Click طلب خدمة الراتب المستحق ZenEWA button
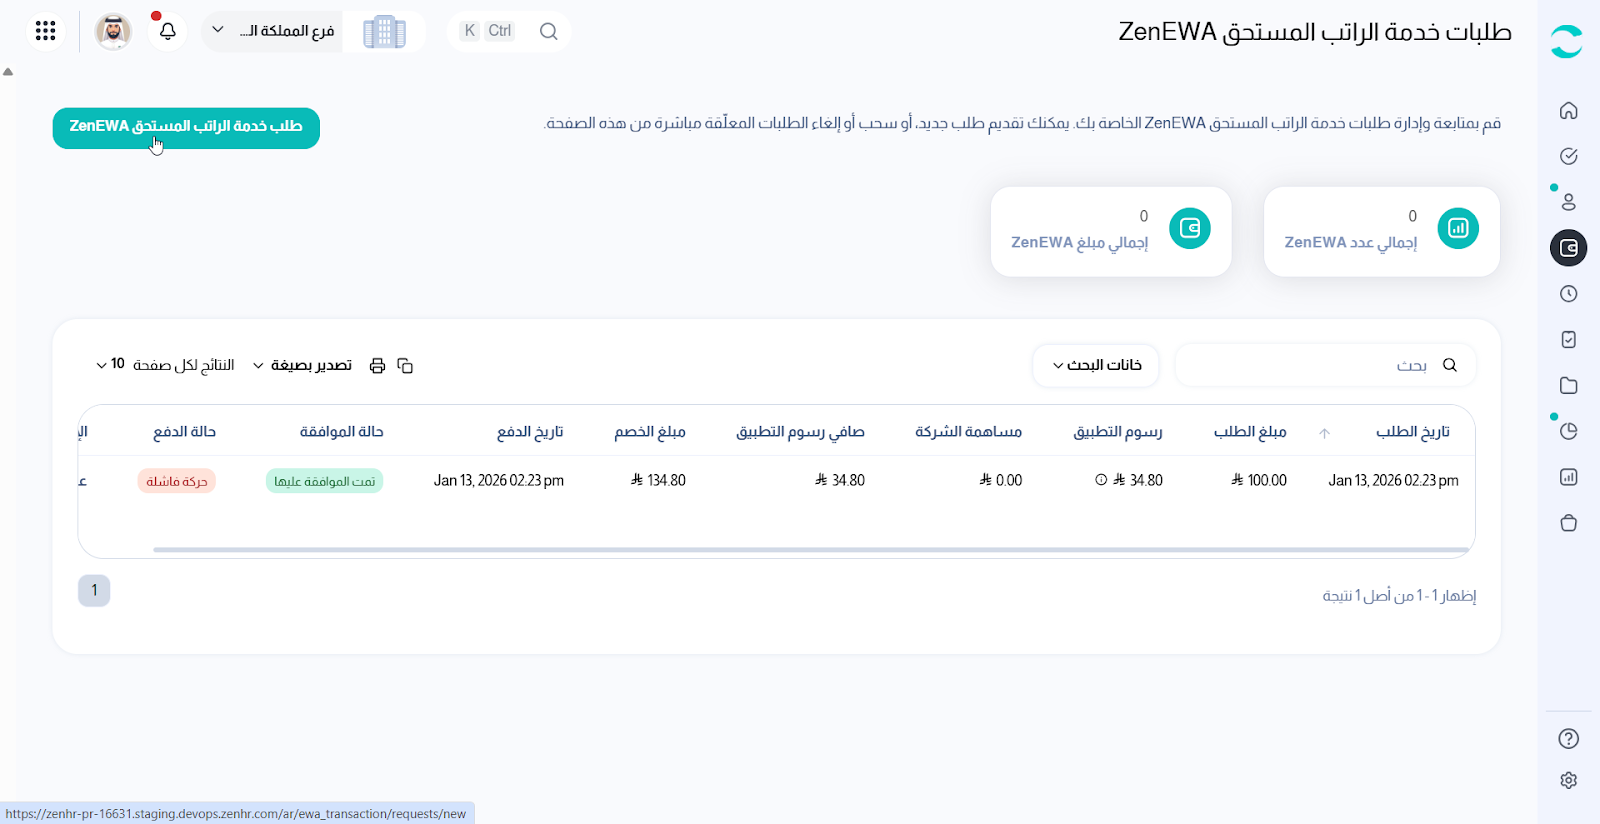1600x824 pixels. 186,128
